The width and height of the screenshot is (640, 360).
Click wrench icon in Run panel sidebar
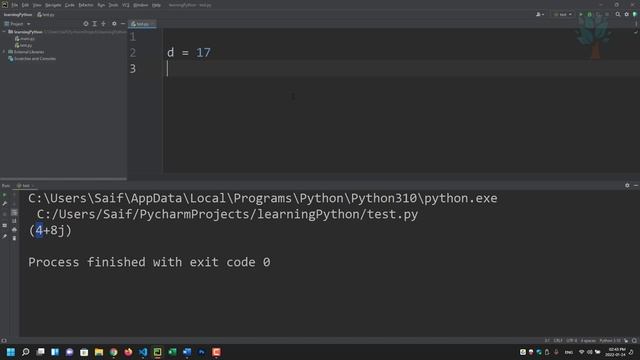4,204
